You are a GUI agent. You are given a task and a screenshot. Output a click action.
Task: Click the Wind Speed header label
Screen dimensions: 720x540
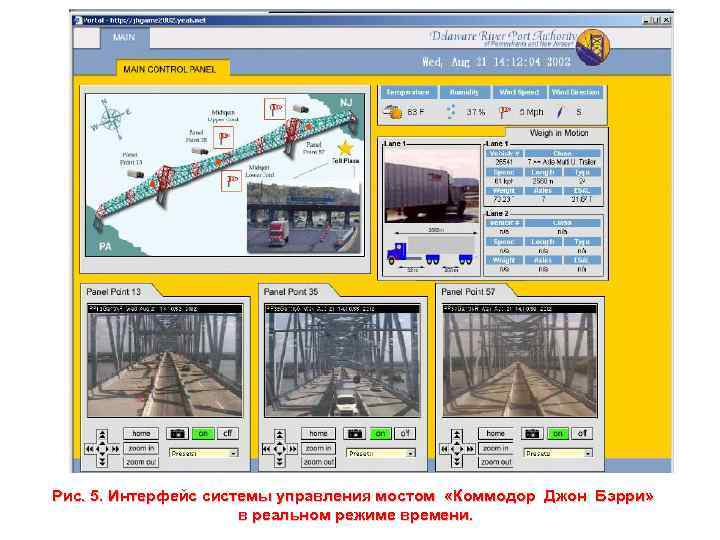(x=519, y=92)
